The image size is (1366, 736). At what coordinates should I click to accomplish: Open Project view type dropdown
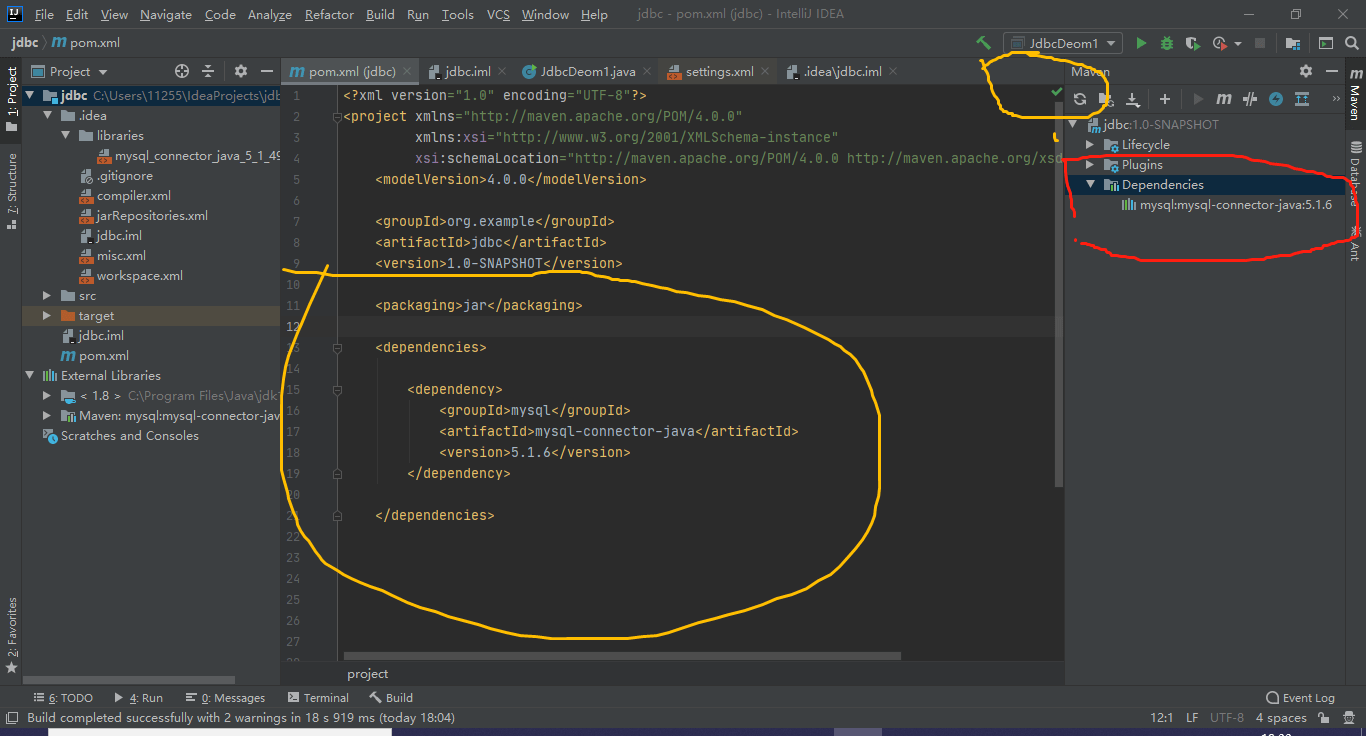[70, 71]
